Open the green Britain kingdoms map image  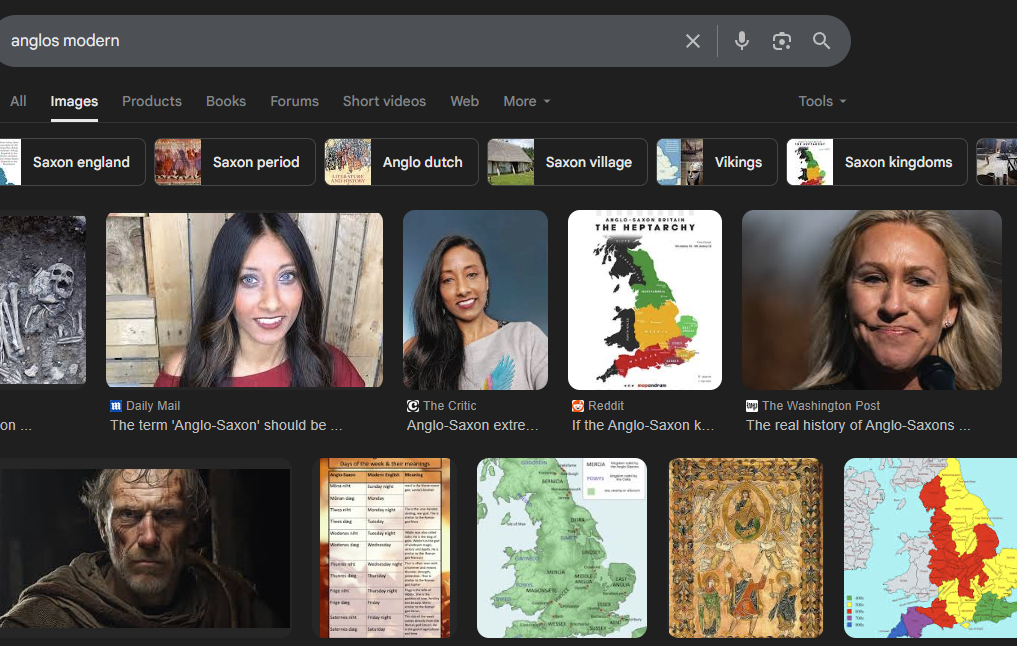point(562,548)
